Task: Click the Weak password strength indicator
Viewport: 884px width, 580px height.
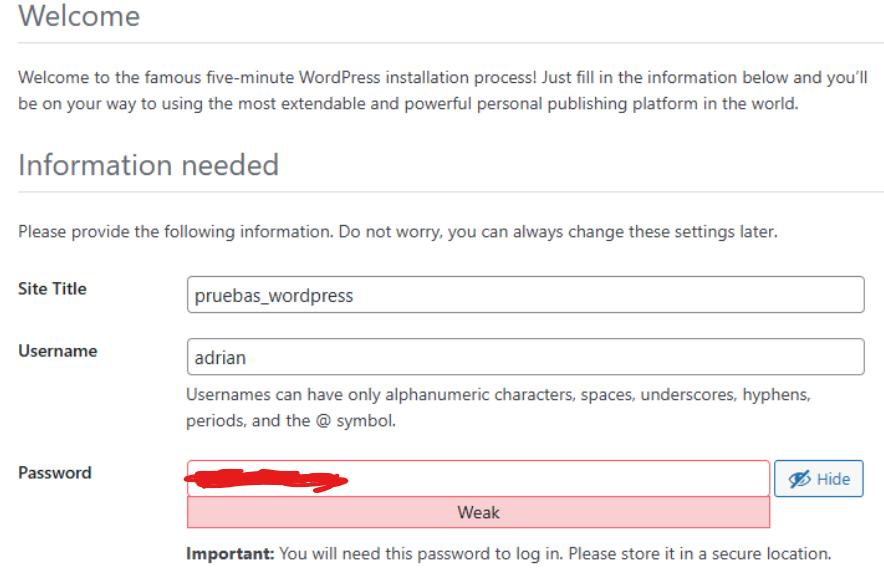Action: [x=479, y=512]
